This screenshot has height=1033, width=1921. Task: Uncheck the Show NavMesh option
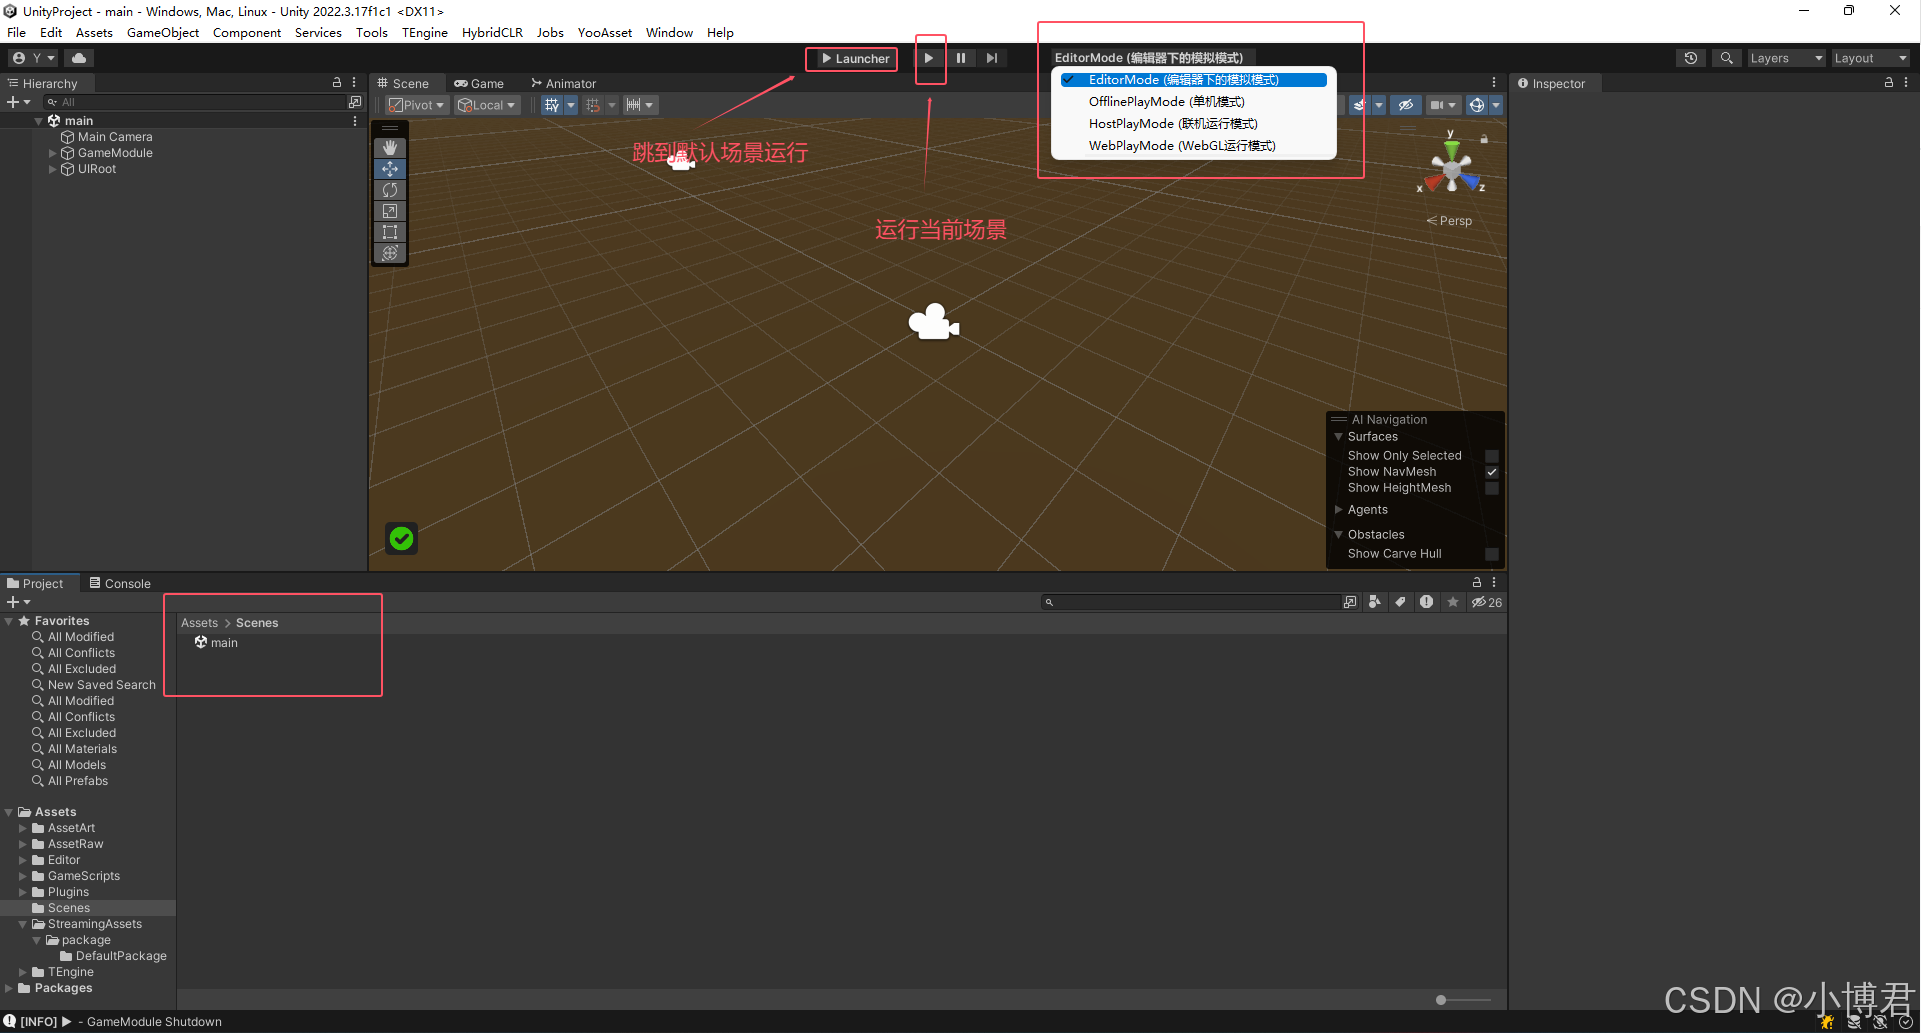1492,471
